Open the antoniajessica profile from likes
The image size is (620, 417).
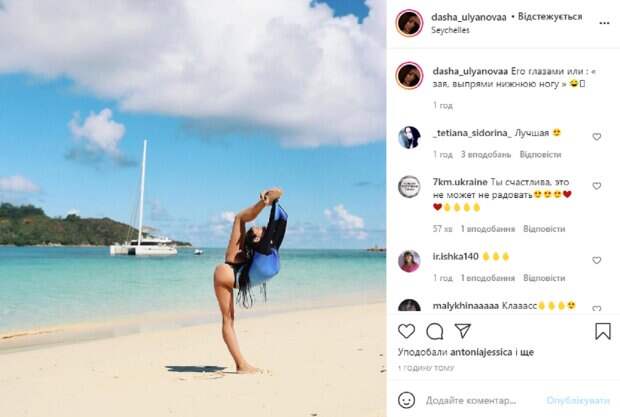(x=481, y=352)
